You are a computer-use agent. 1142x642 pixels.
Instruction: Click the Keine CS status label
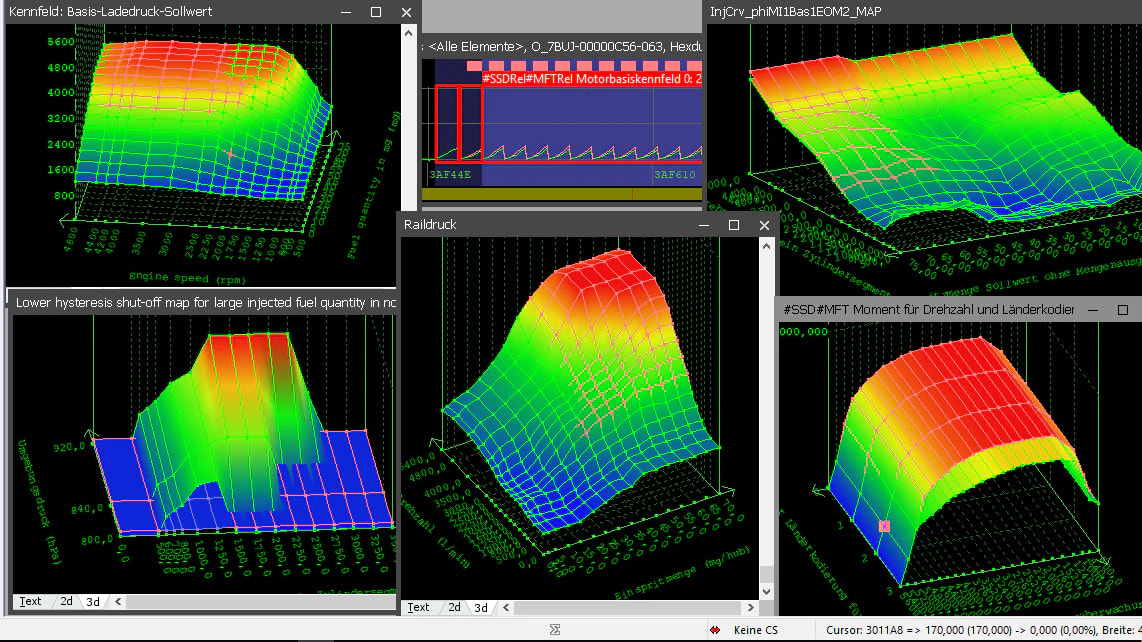755,630
